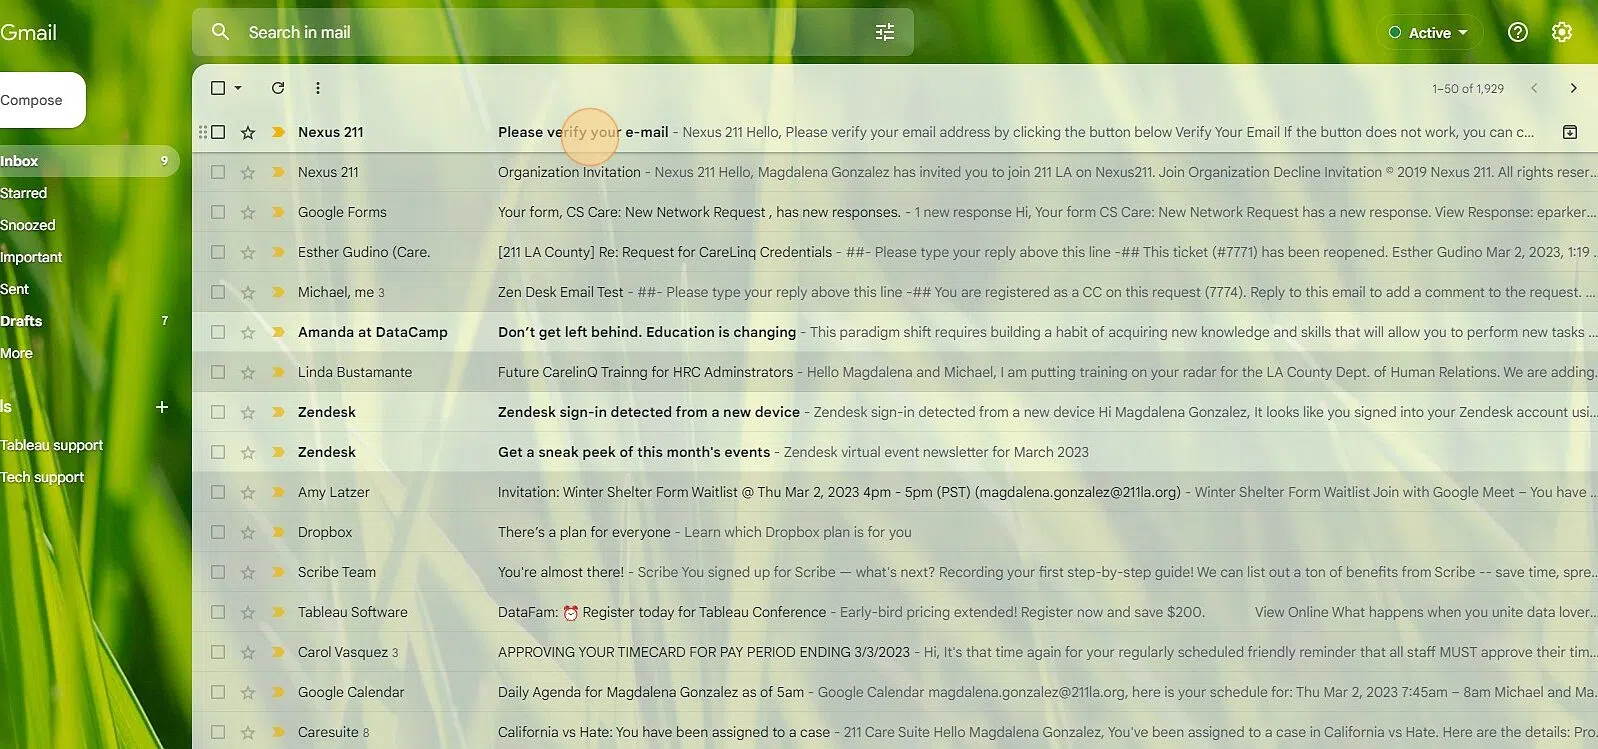
Task: Star the Linda Bustamante email
Action: coord(248,372)
